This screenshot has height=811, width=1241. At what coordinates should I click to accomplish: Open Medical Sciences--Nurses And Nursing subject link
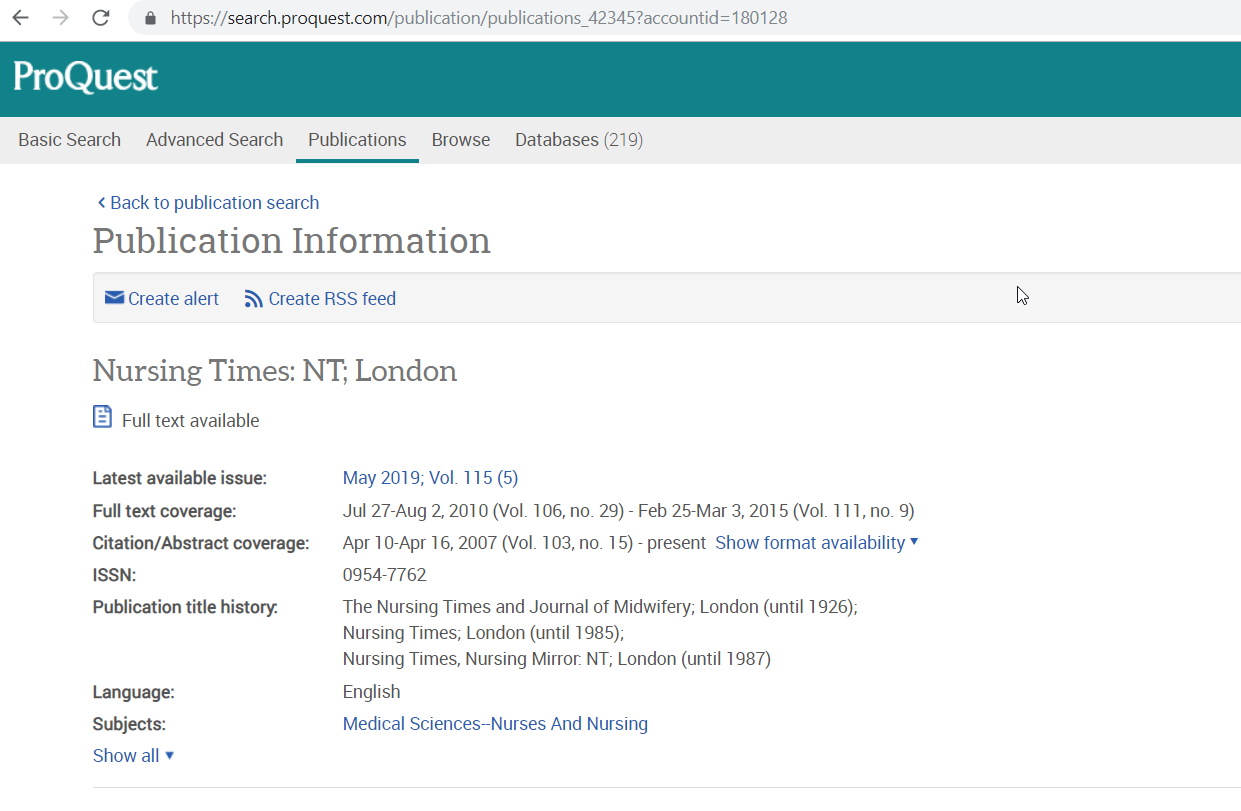(495, 724)
